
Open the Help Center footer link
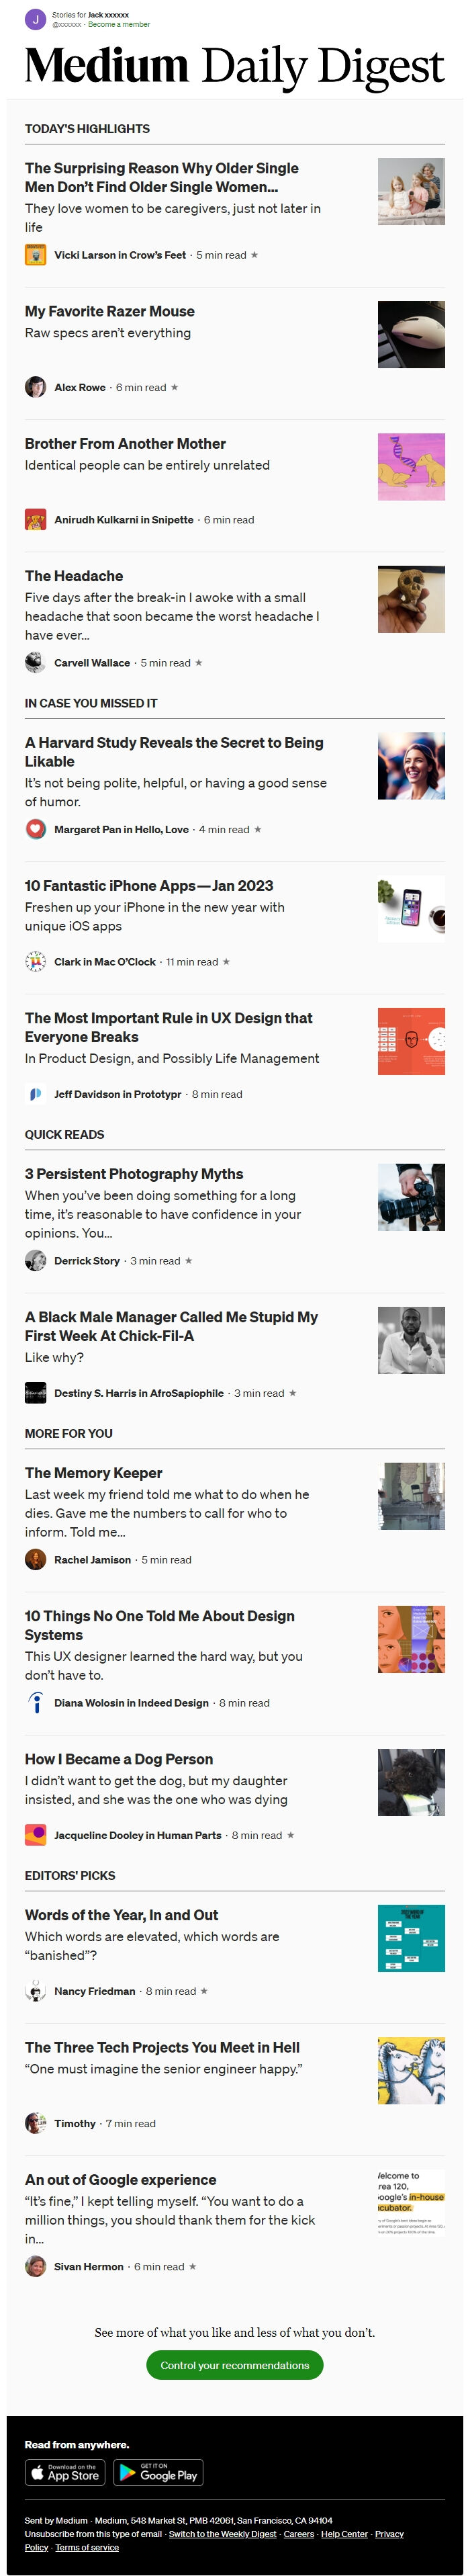pos(344,2534)
